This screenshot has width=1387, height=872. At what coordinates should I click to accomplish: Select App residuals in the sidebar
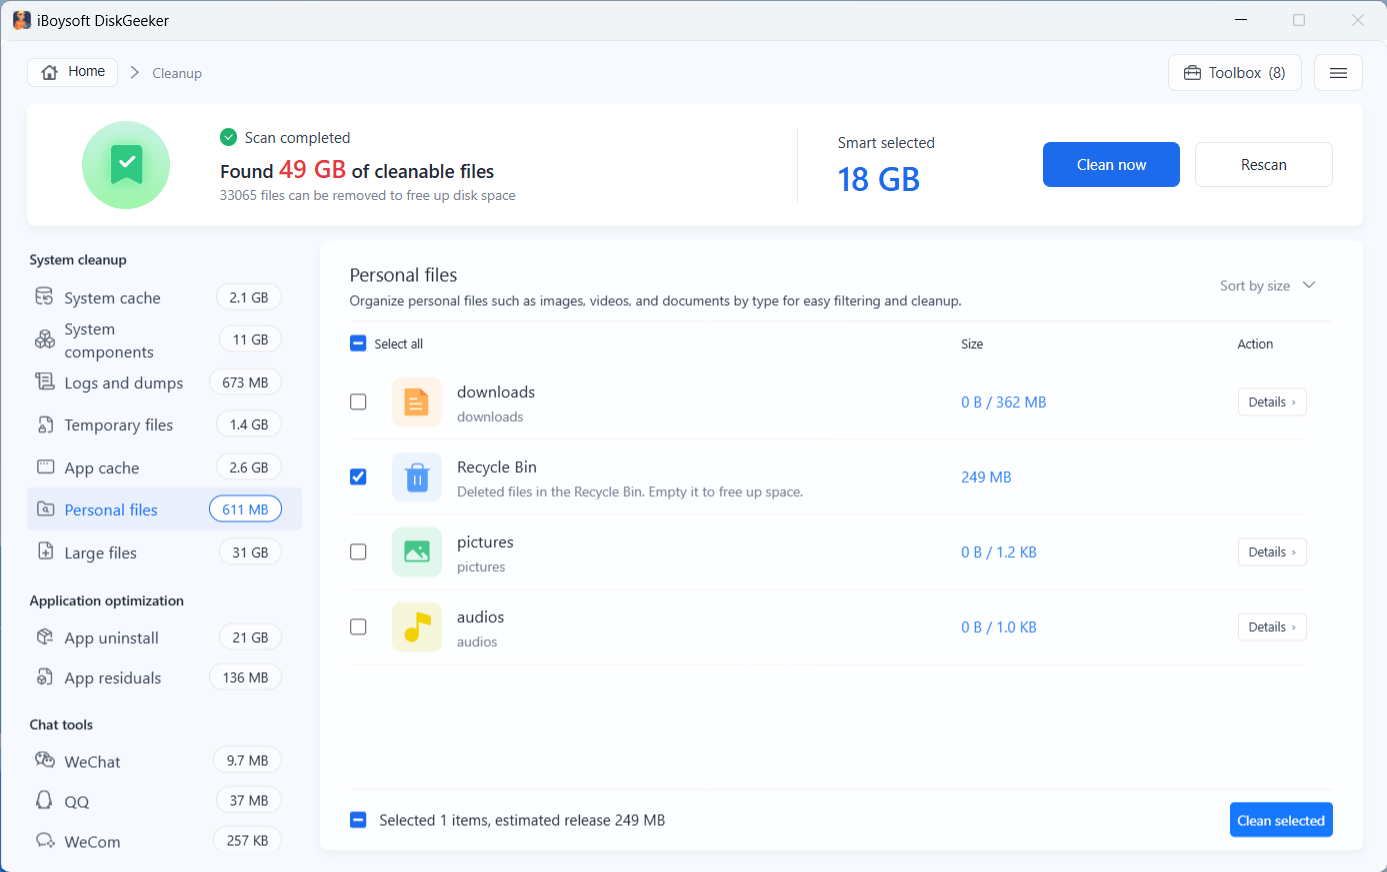[164, 677]
